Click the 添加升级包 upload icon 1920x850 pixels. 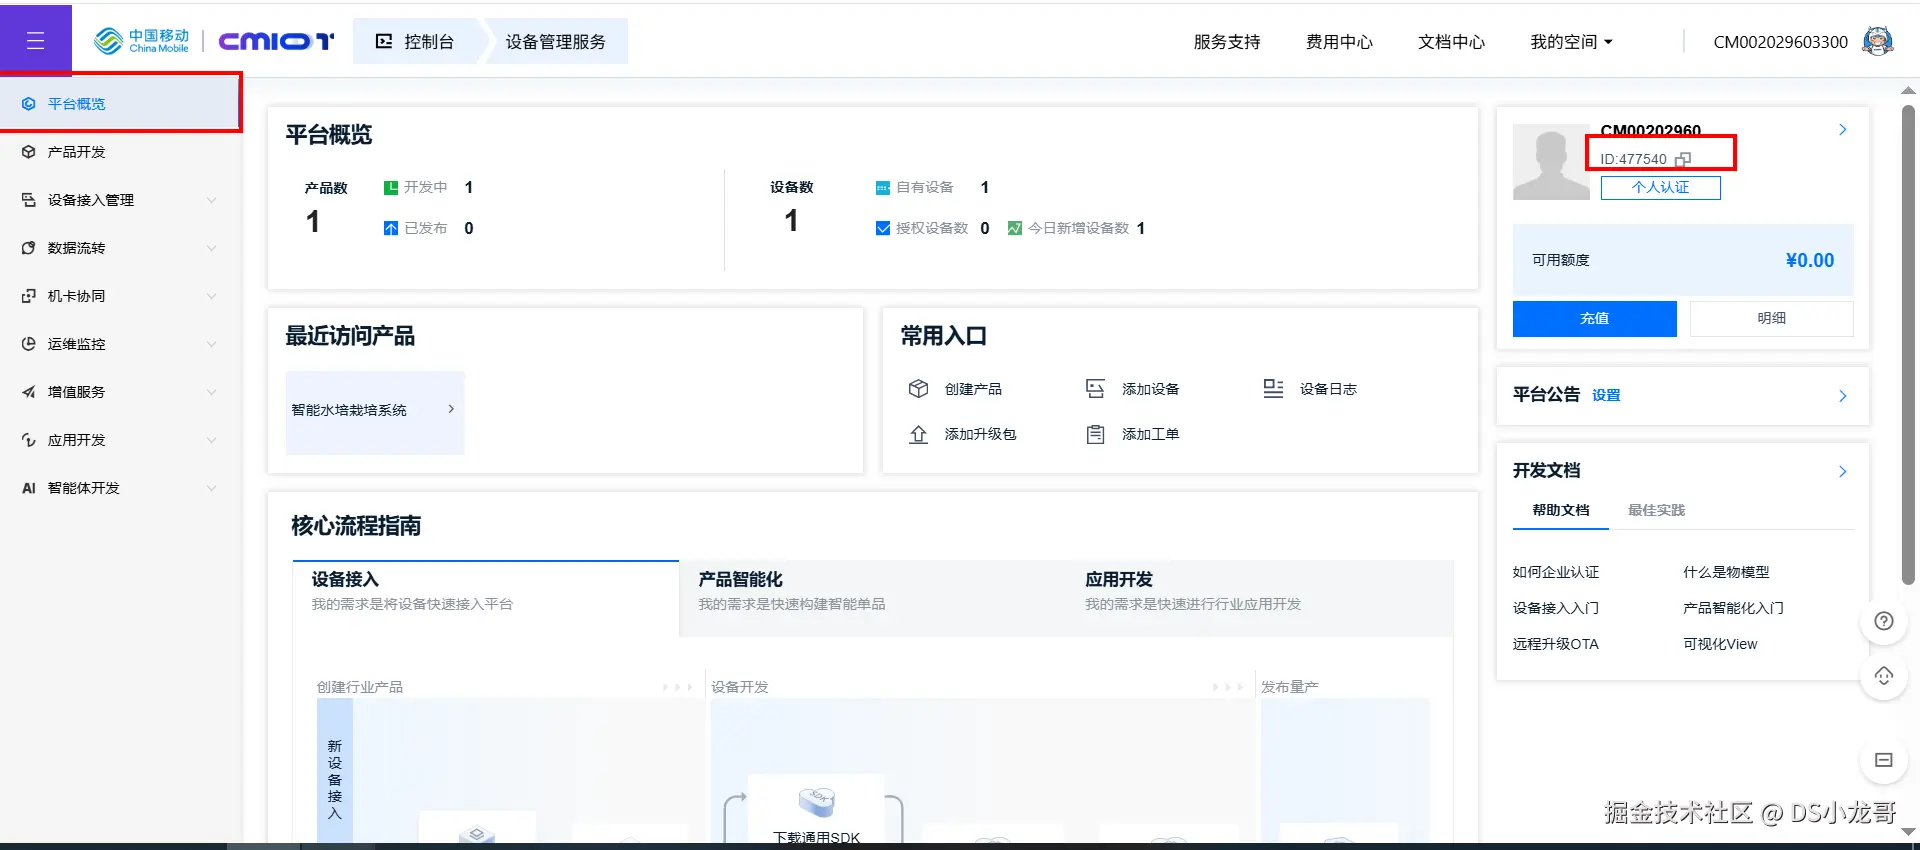point(918,434)
